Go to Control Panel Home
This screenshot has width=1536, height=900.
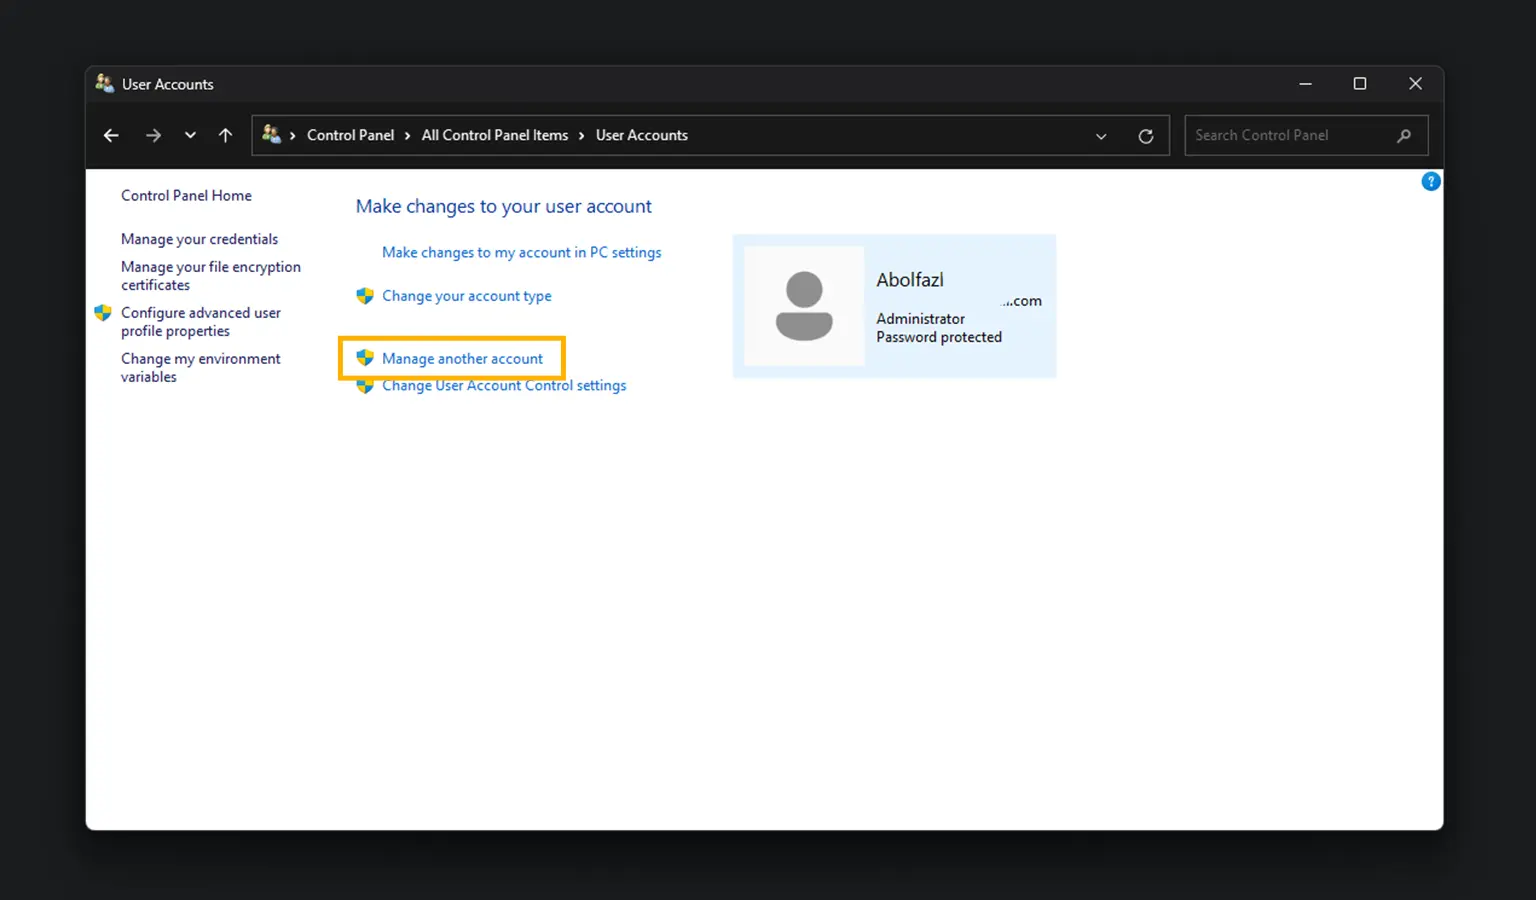[186, 196]
